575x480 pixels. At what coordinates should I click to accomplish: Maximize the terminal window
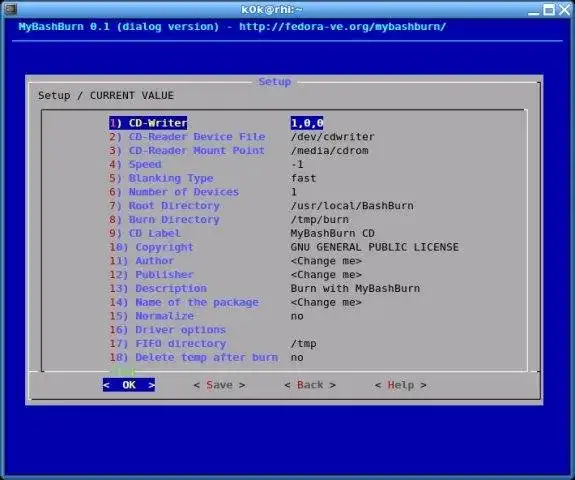[549, 10]
